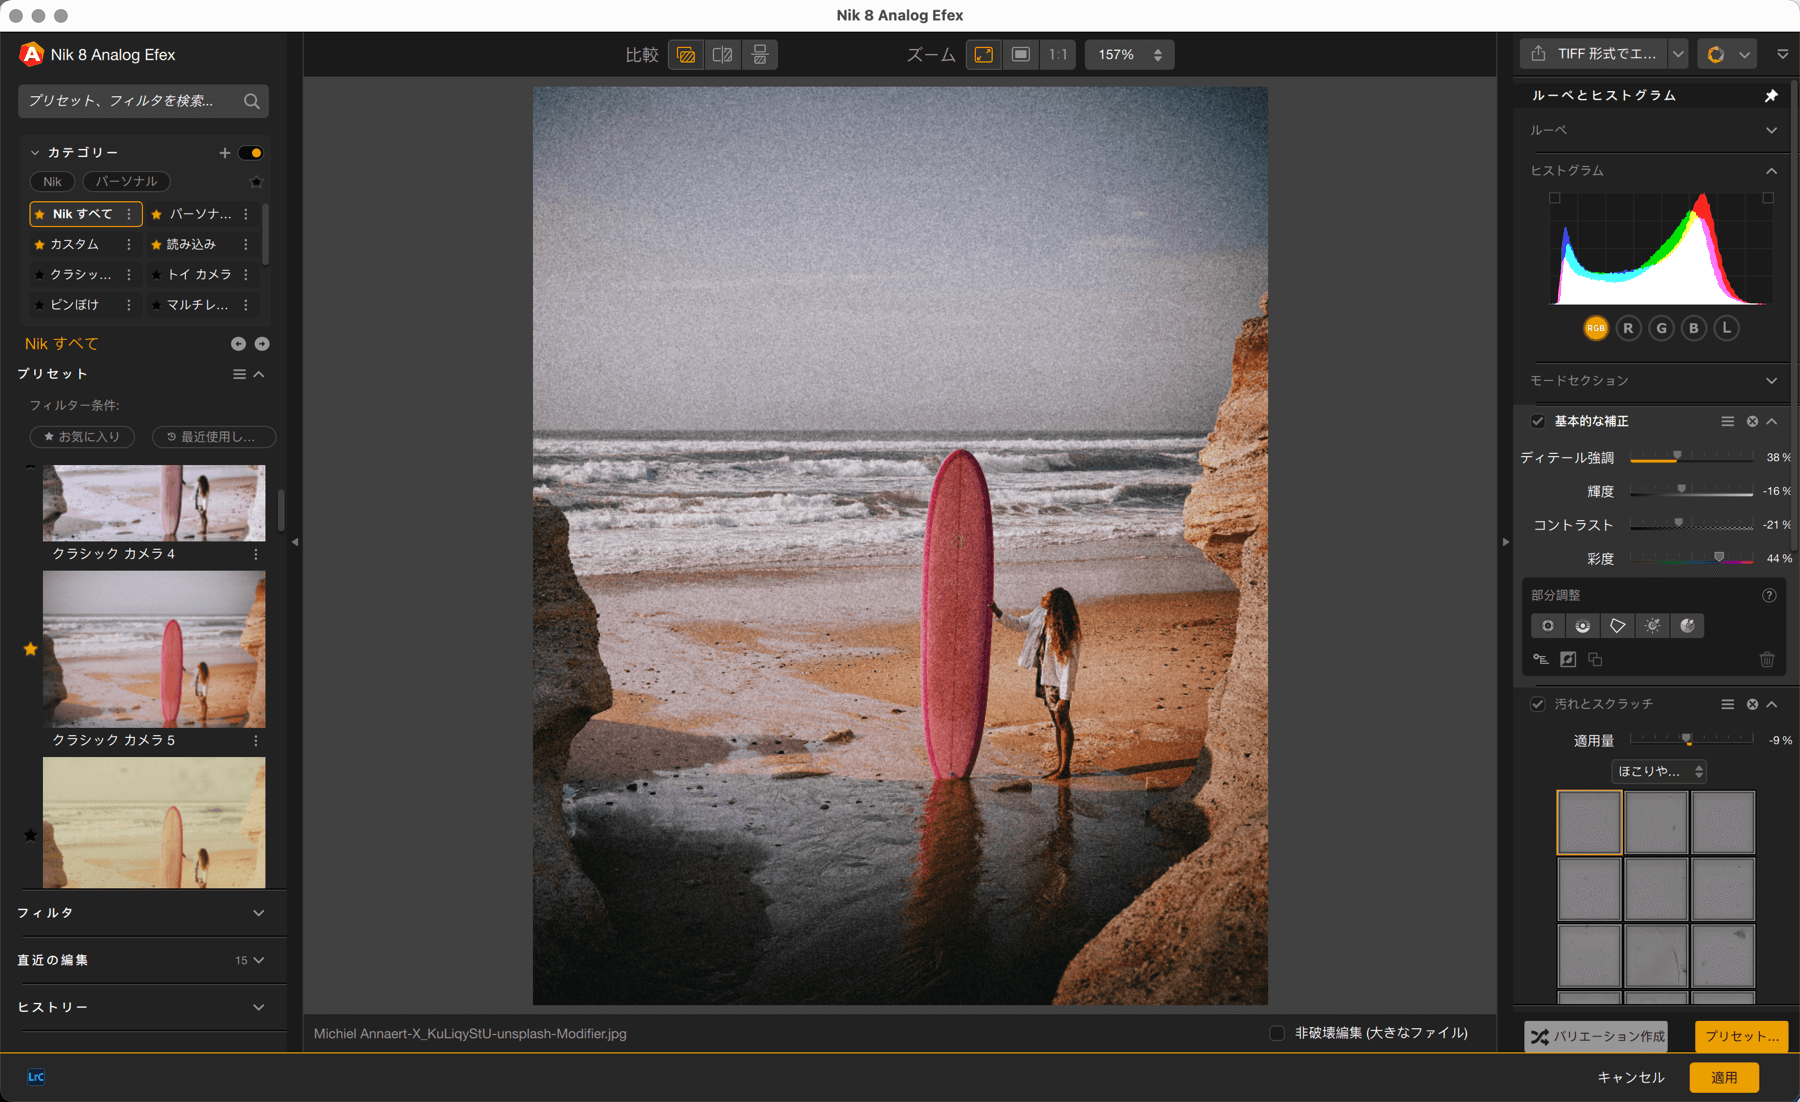This screenshot has height=1102, width=1800.
Task: Select the G histogram channel
Action: click(x=1662, y=328)
